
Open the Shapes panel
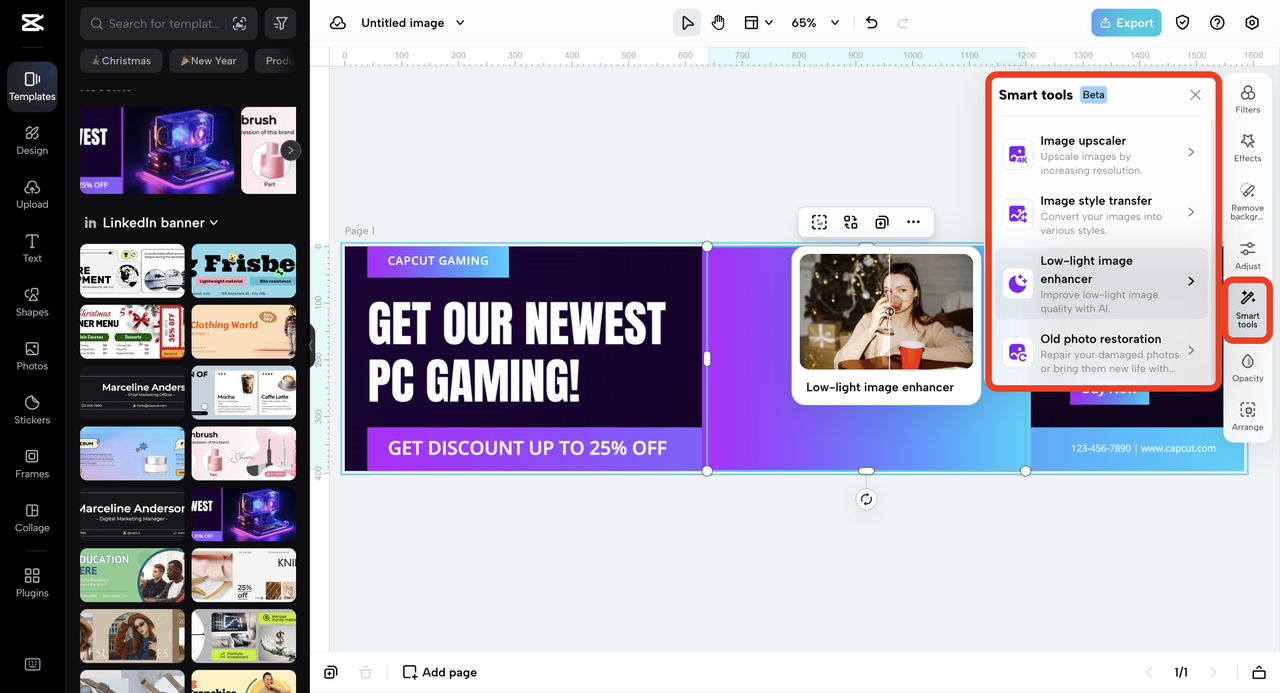click(x=32, y=302)
